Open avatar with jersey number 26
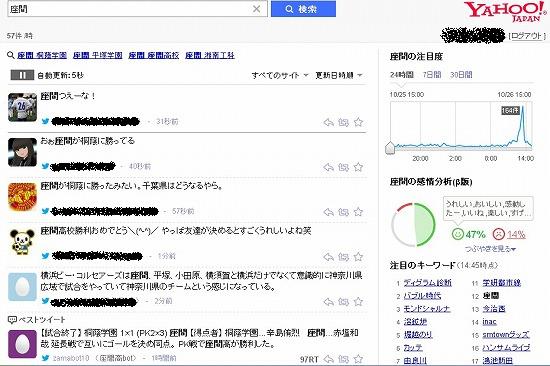Screen dimensions: 550x366 coord(22,107)
